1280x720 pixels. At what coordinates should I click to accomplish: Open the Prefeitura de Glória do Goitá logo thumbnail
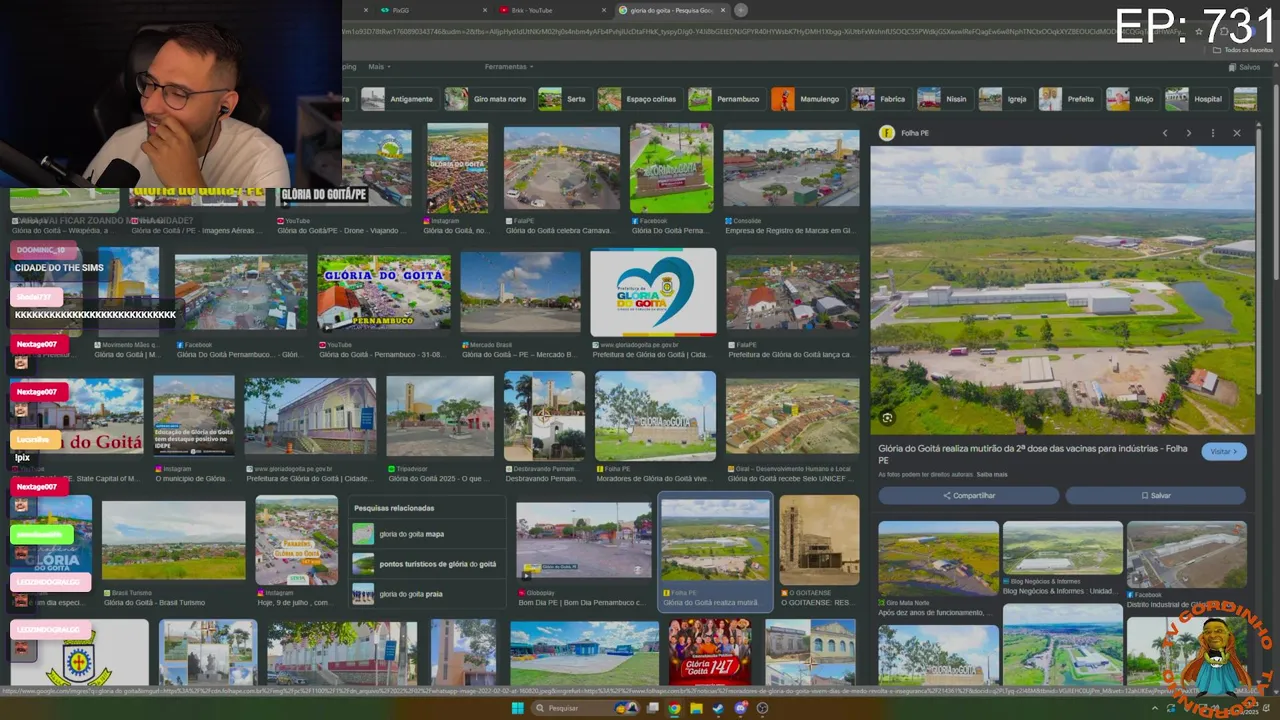[653, 293]
